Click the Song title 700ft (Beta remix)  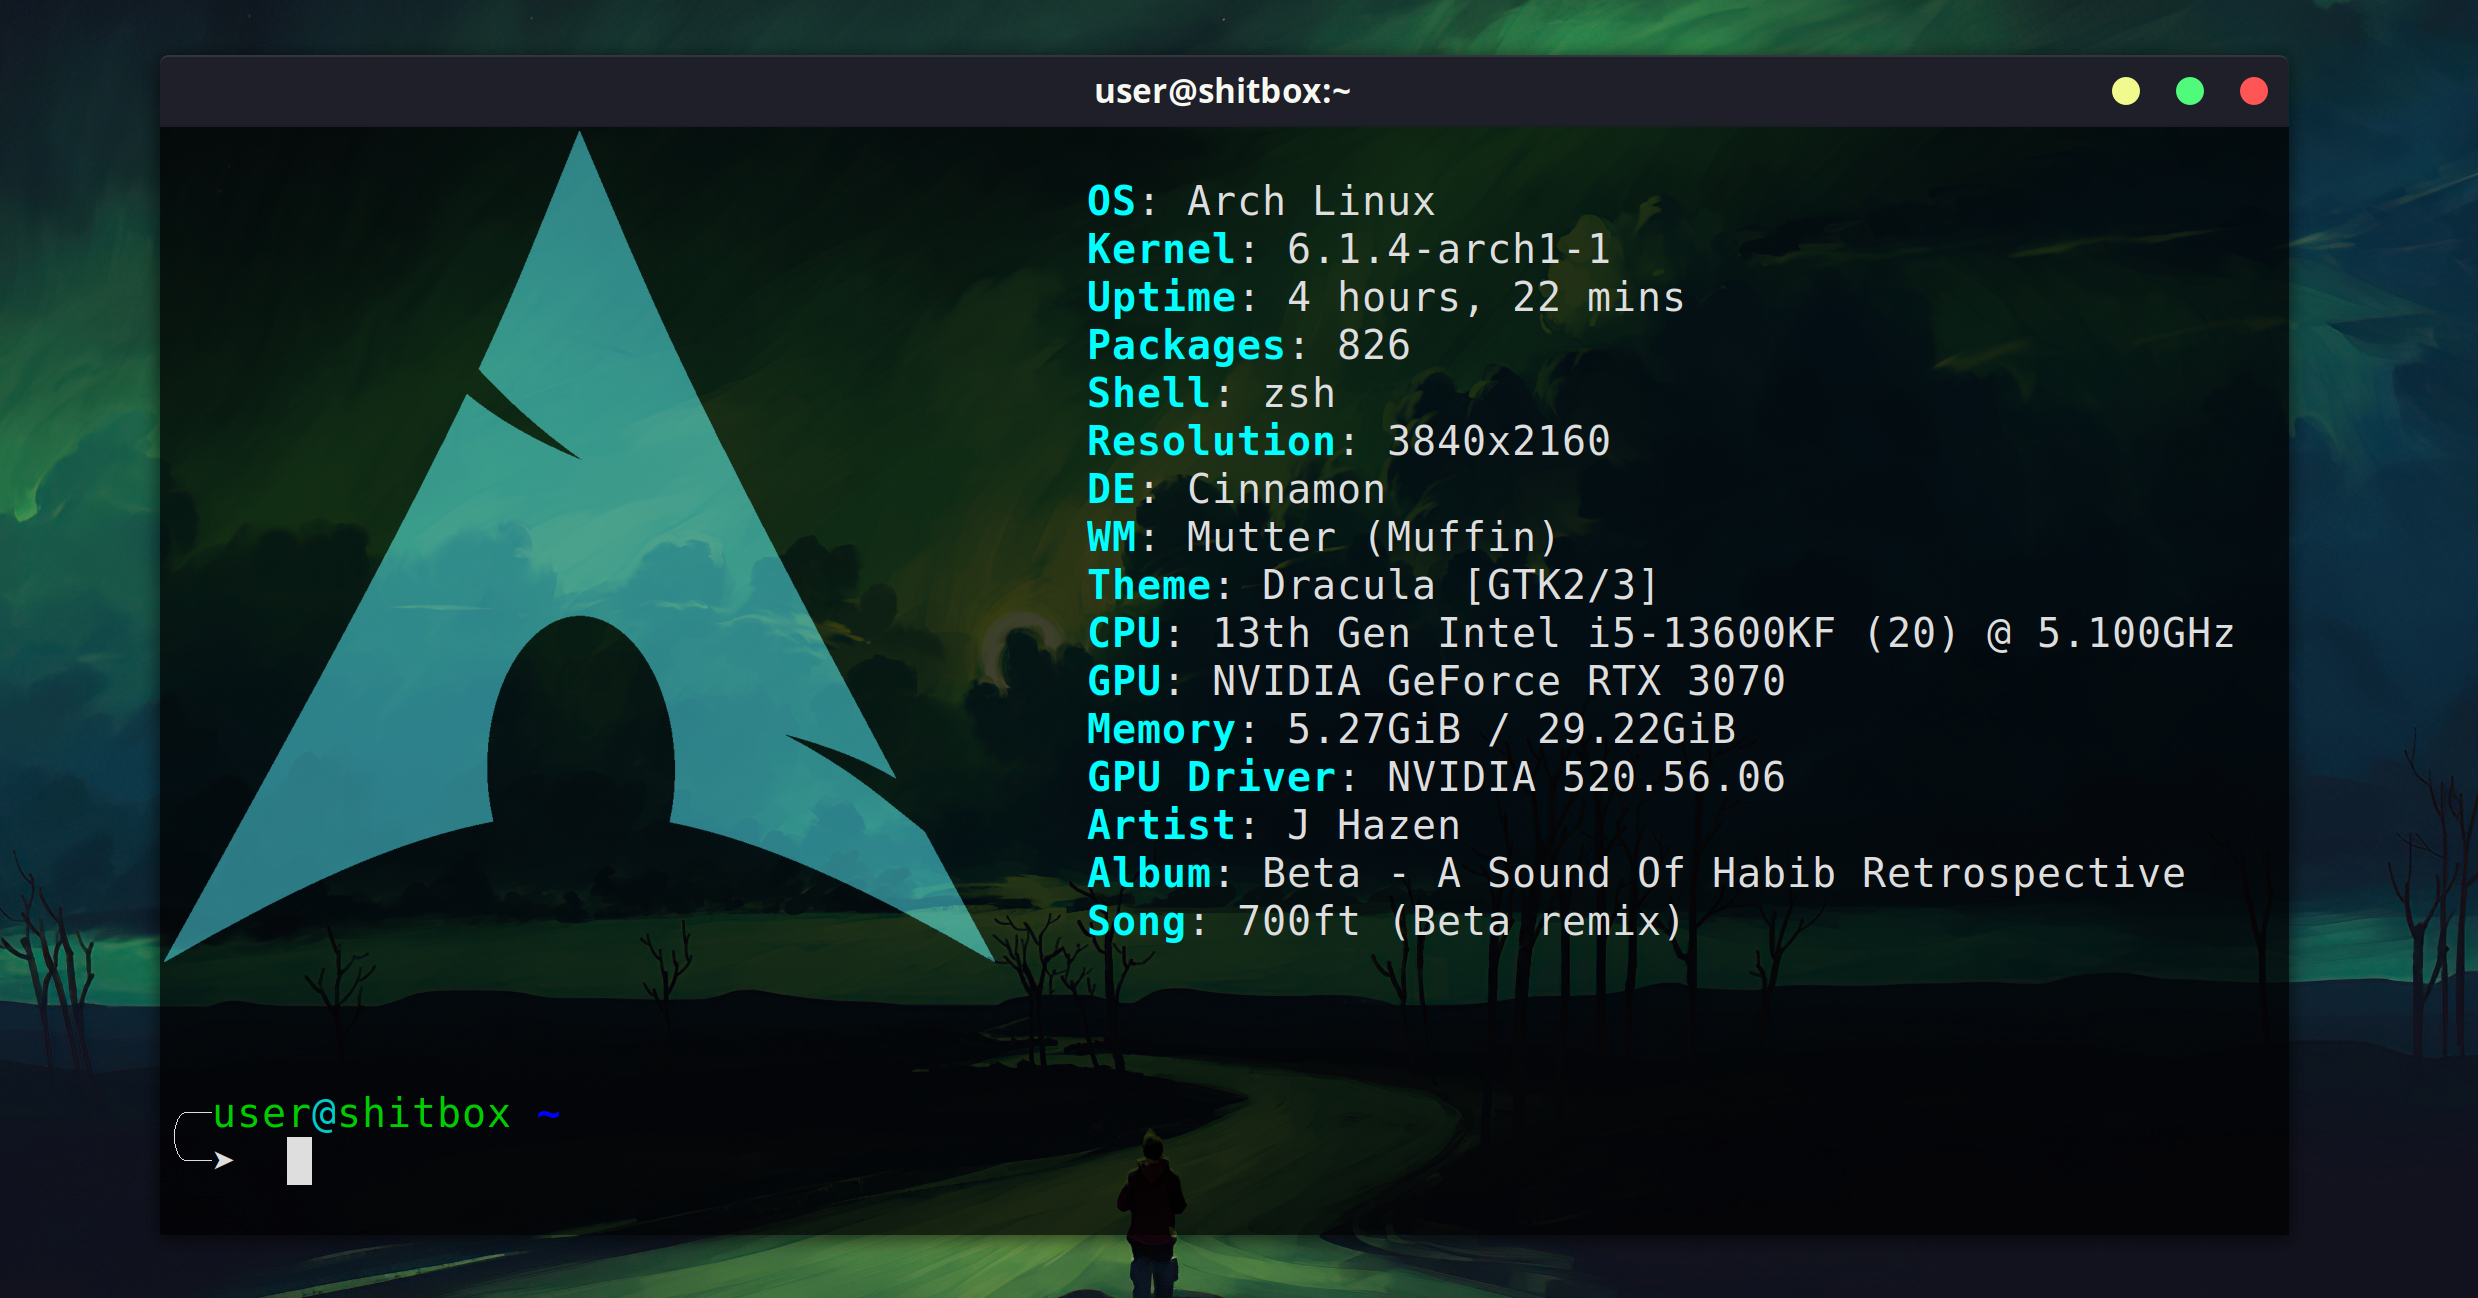click(x=1460, y=921)
